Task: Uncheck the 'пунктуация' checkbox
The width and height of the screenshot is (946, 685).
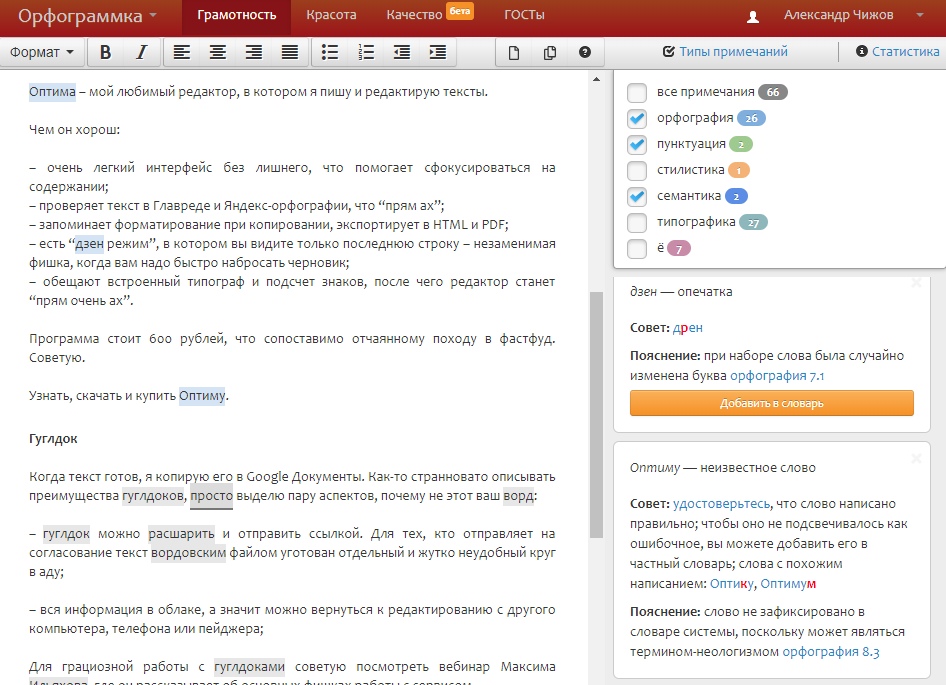Action: [637, 144]
